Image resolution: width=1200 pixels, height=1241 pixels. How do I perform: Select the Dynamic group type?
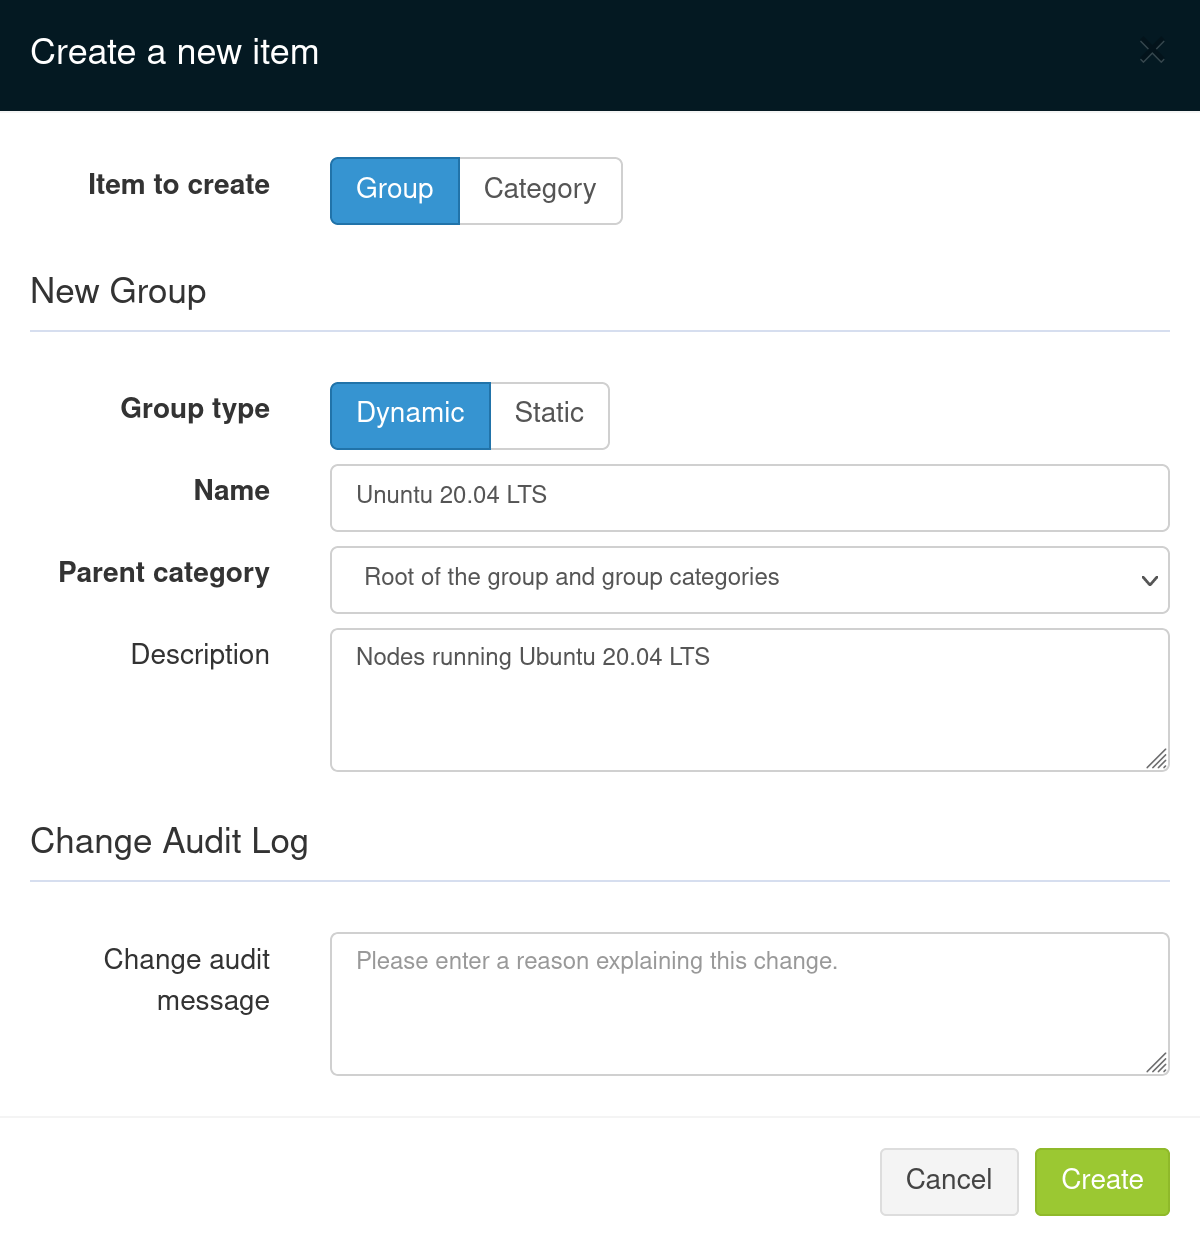click(409, 414)
